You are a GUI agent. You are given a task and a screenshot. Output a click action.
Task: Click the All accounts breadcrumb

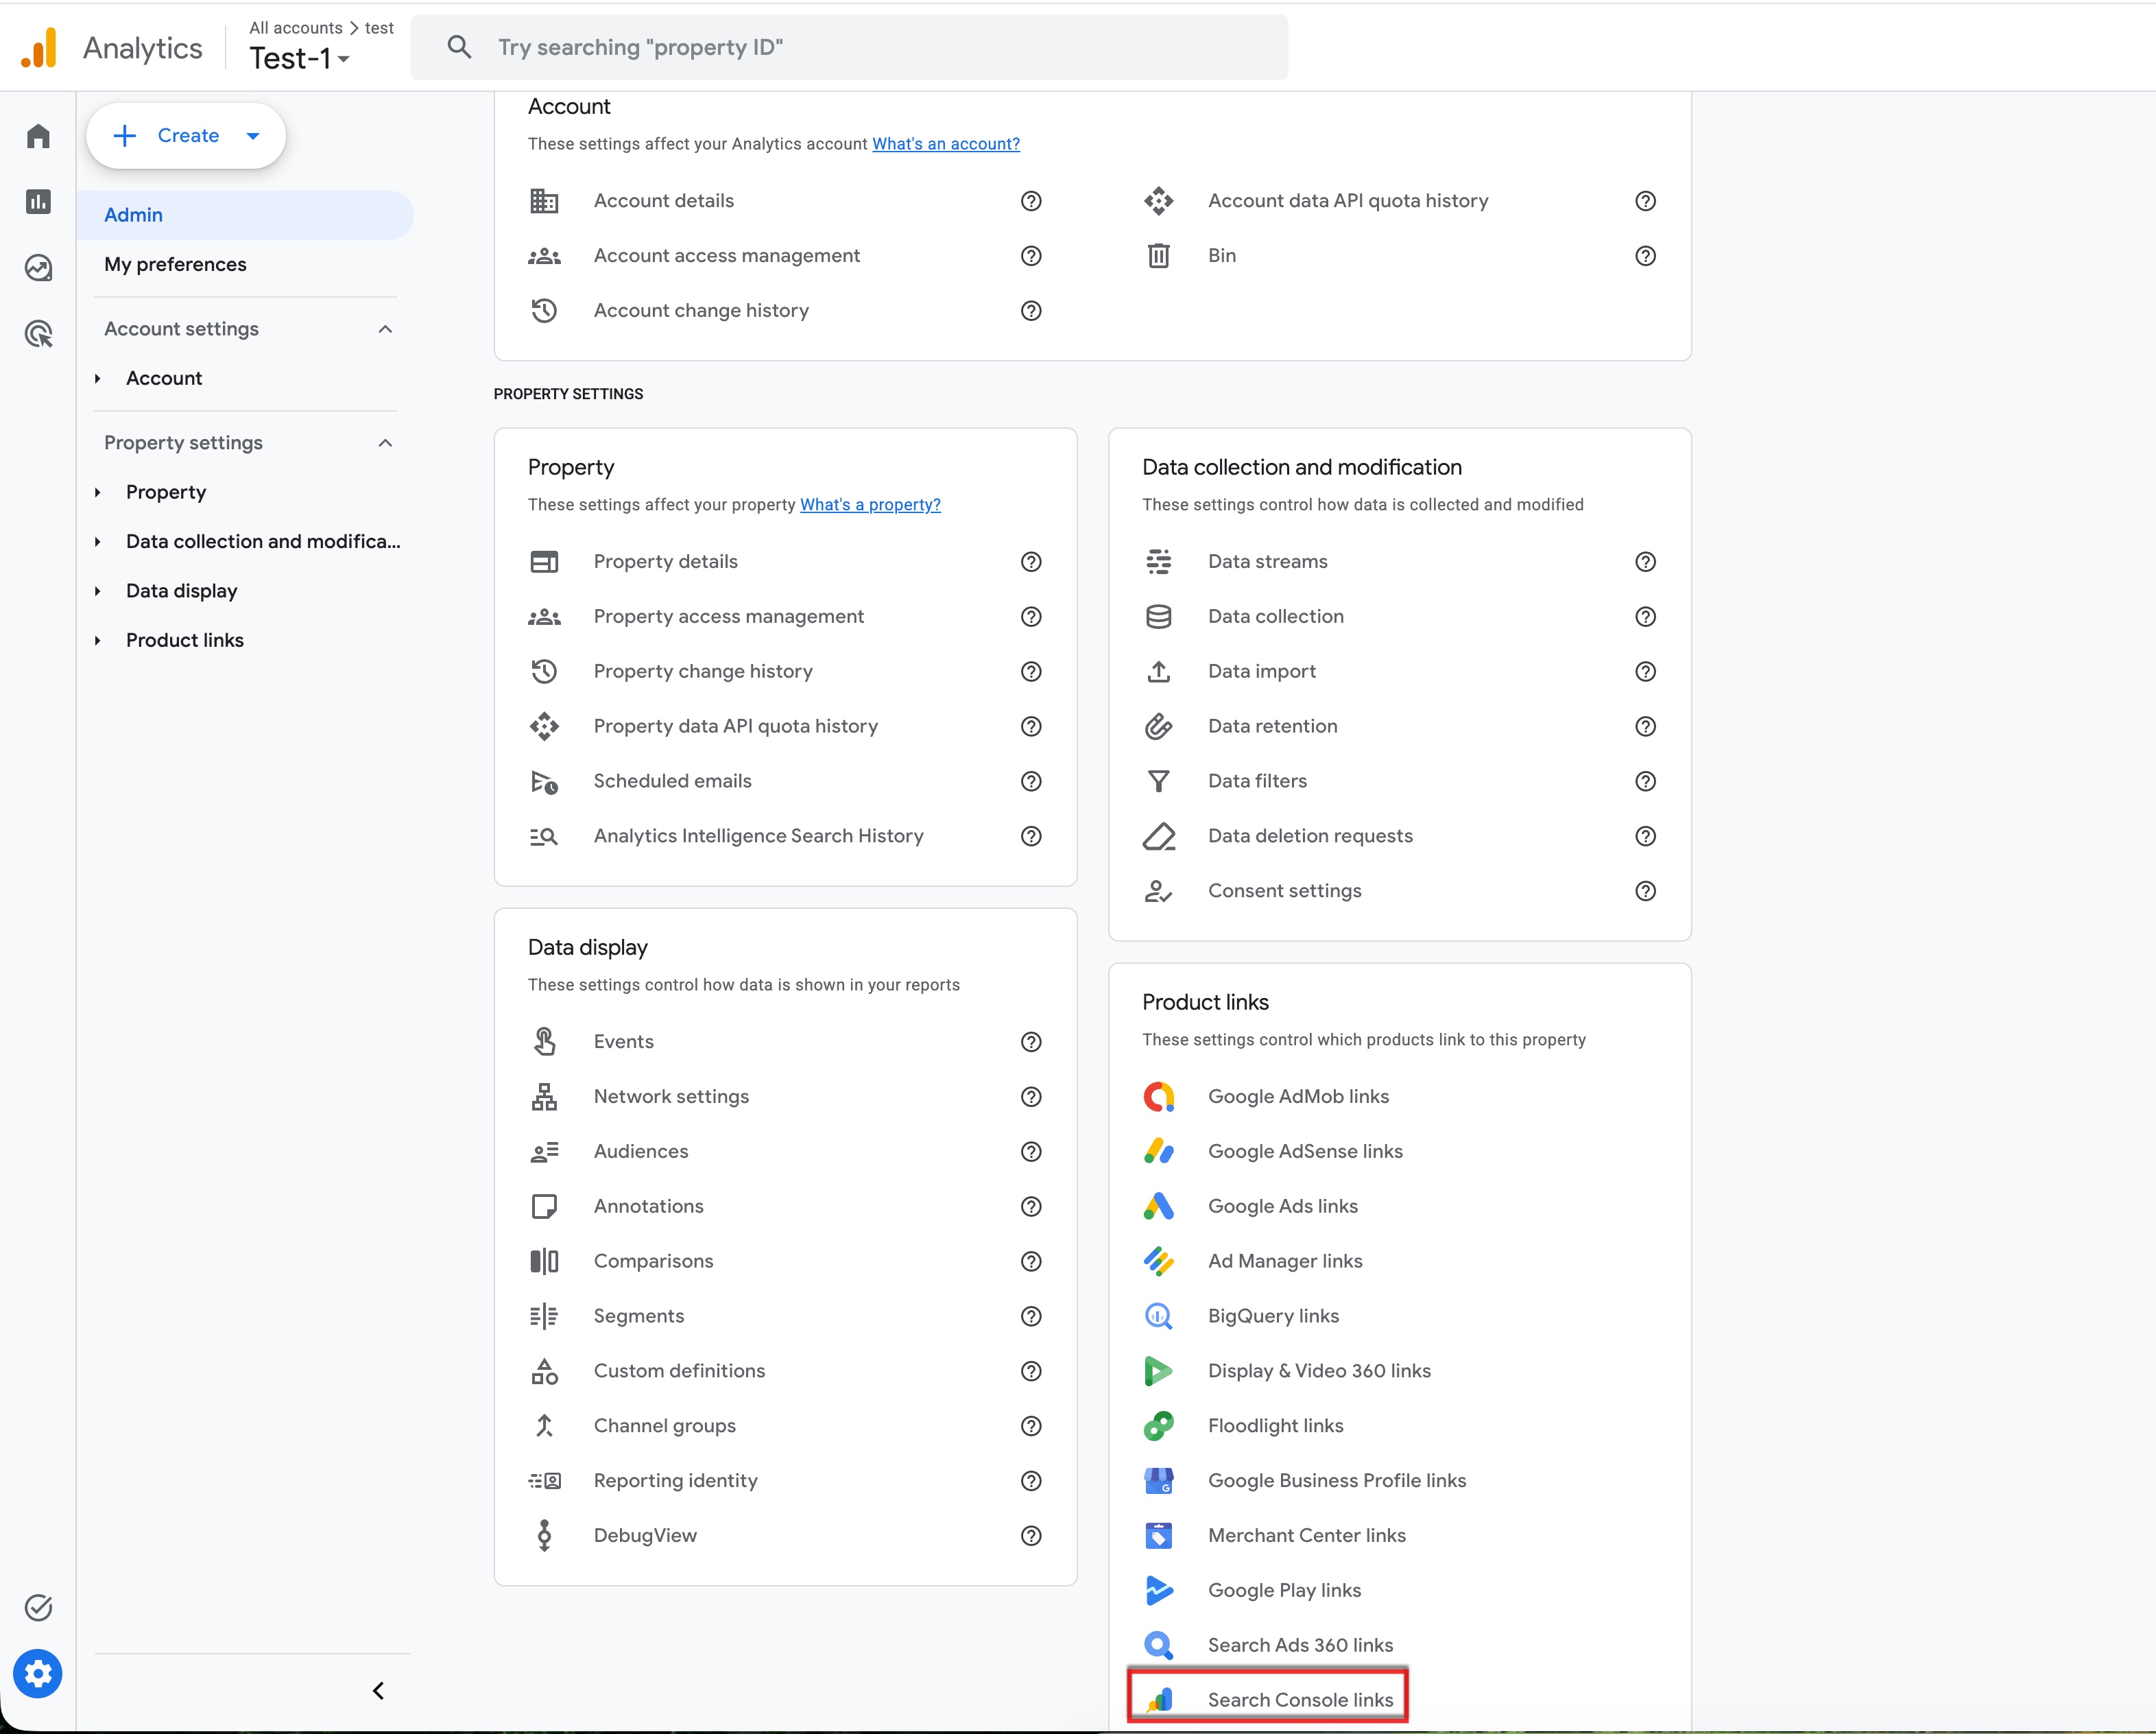(x=296, y=28)
